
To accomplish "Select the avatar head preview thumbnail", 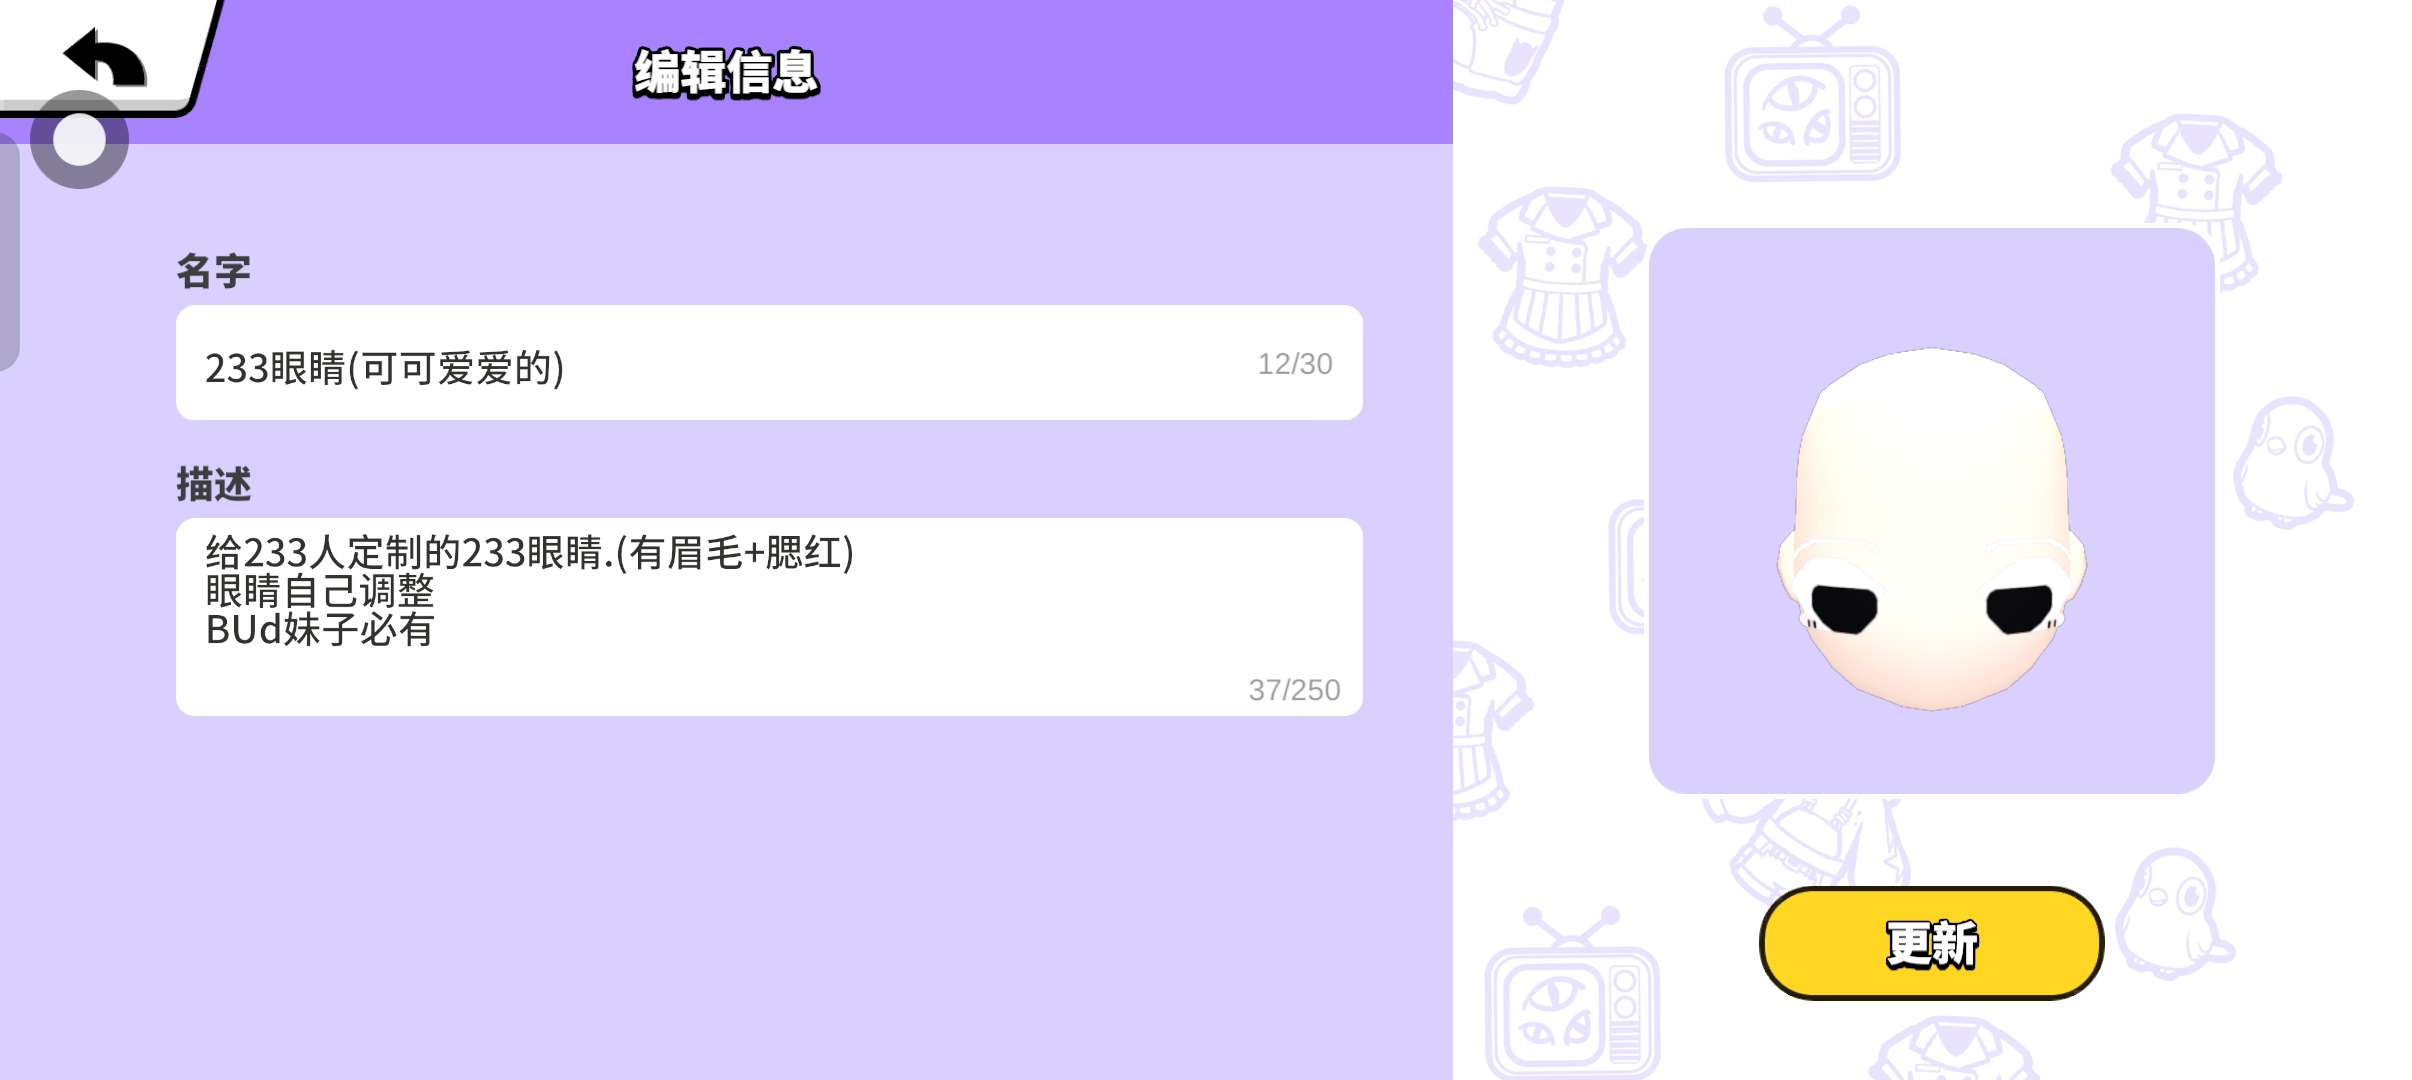I will 1931,511.
